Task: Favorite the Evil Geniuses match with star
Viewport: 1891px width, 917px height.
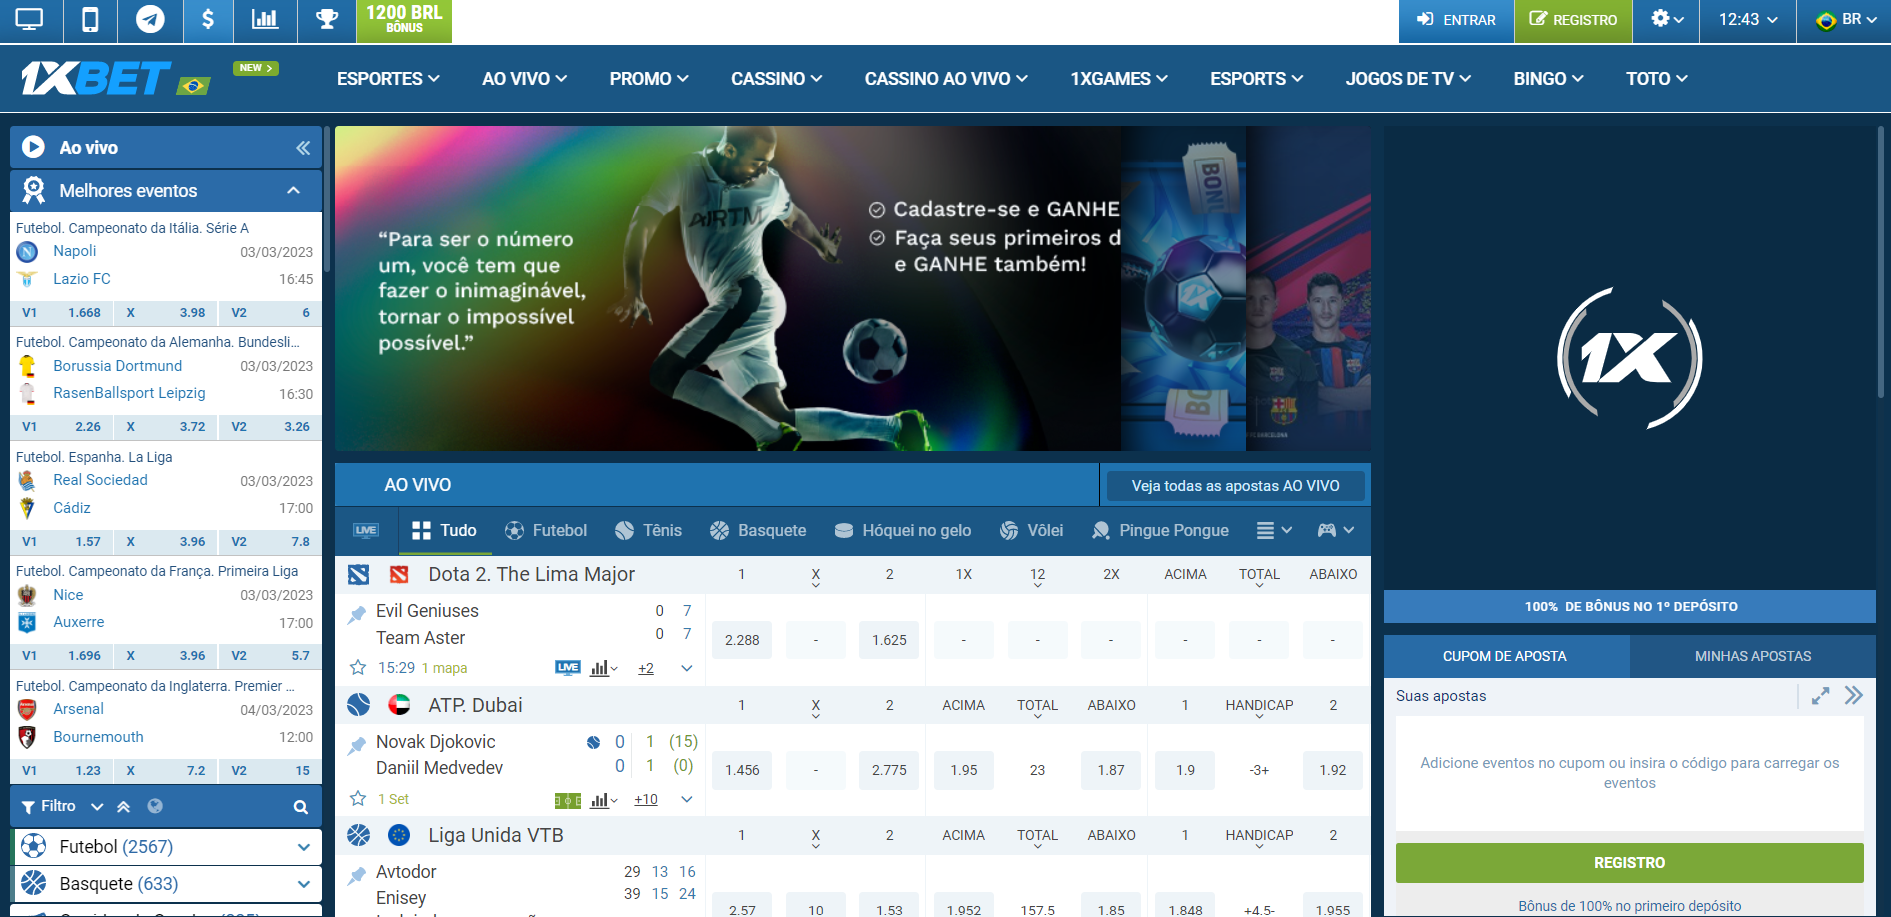Action: [358, 667]
